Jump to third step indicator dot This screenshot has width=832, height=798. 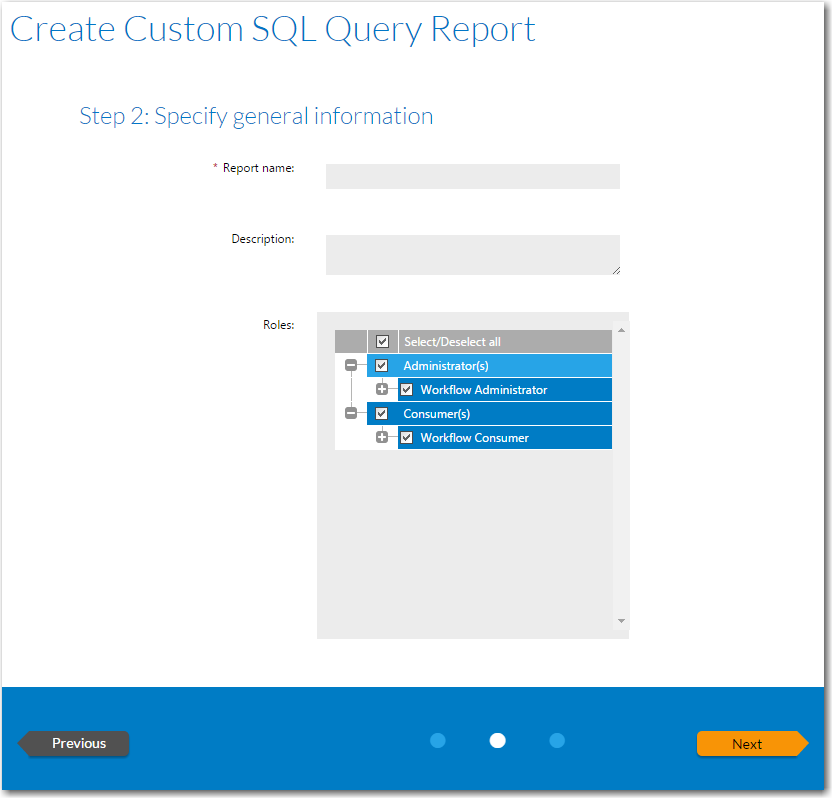click(x=557, y=741)
